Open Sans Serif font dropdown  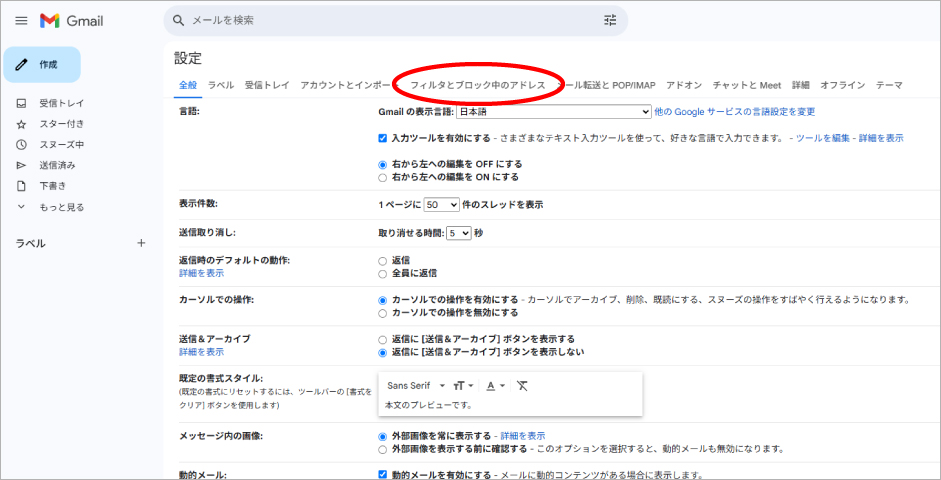tap(416, 385)
